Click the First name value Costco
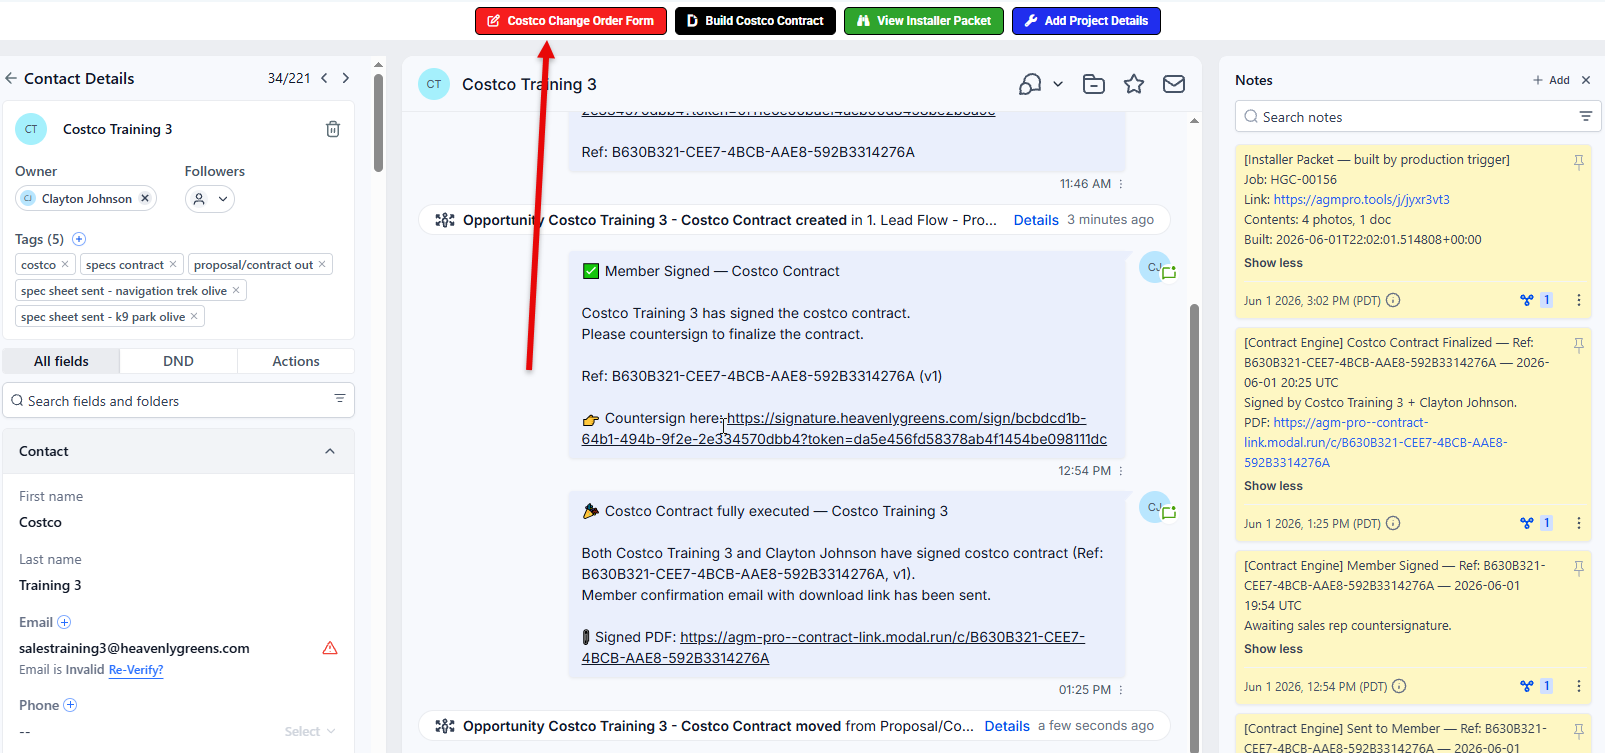 click(x=40, y=522)
